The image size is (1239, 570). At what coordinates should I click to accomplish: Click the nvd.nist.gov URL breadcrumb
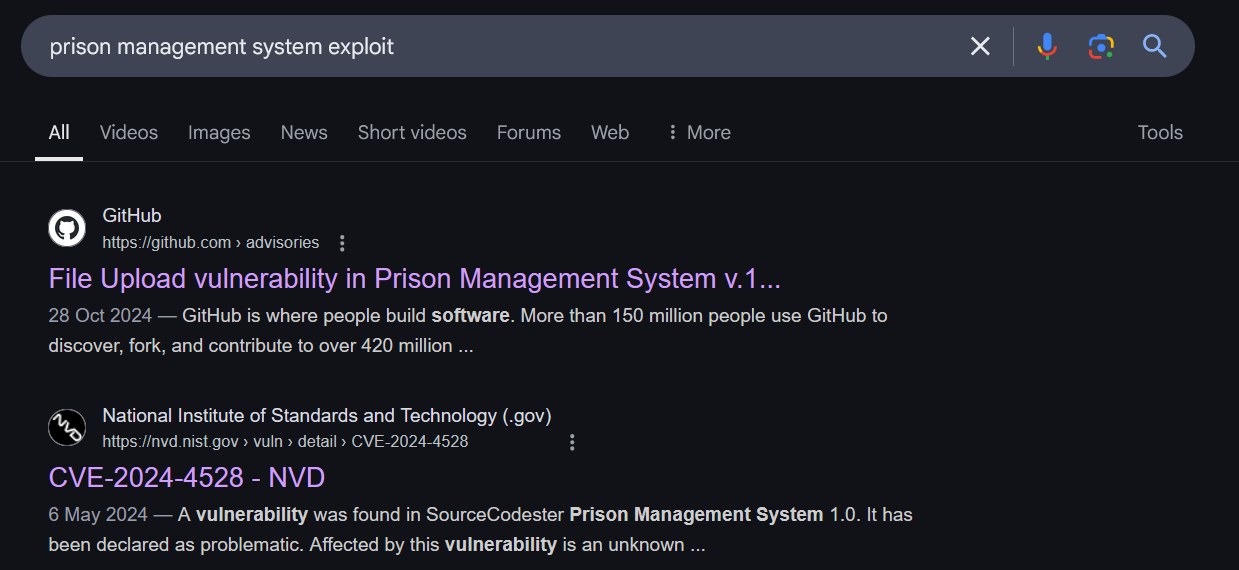click(285, 441)
